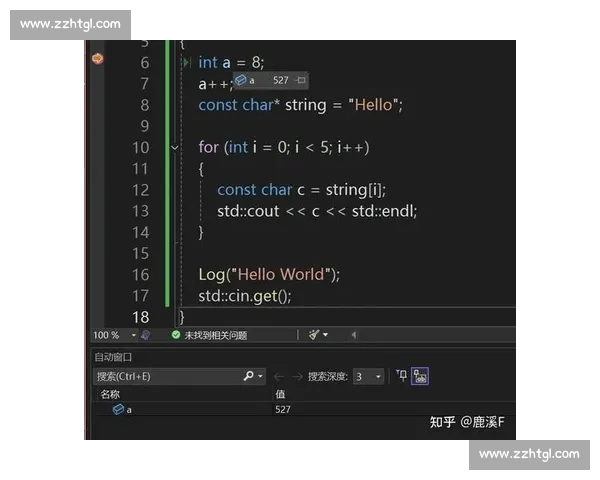Click line number 18 in the gutter
Screen dimensions: 600x480
[141, 317]
